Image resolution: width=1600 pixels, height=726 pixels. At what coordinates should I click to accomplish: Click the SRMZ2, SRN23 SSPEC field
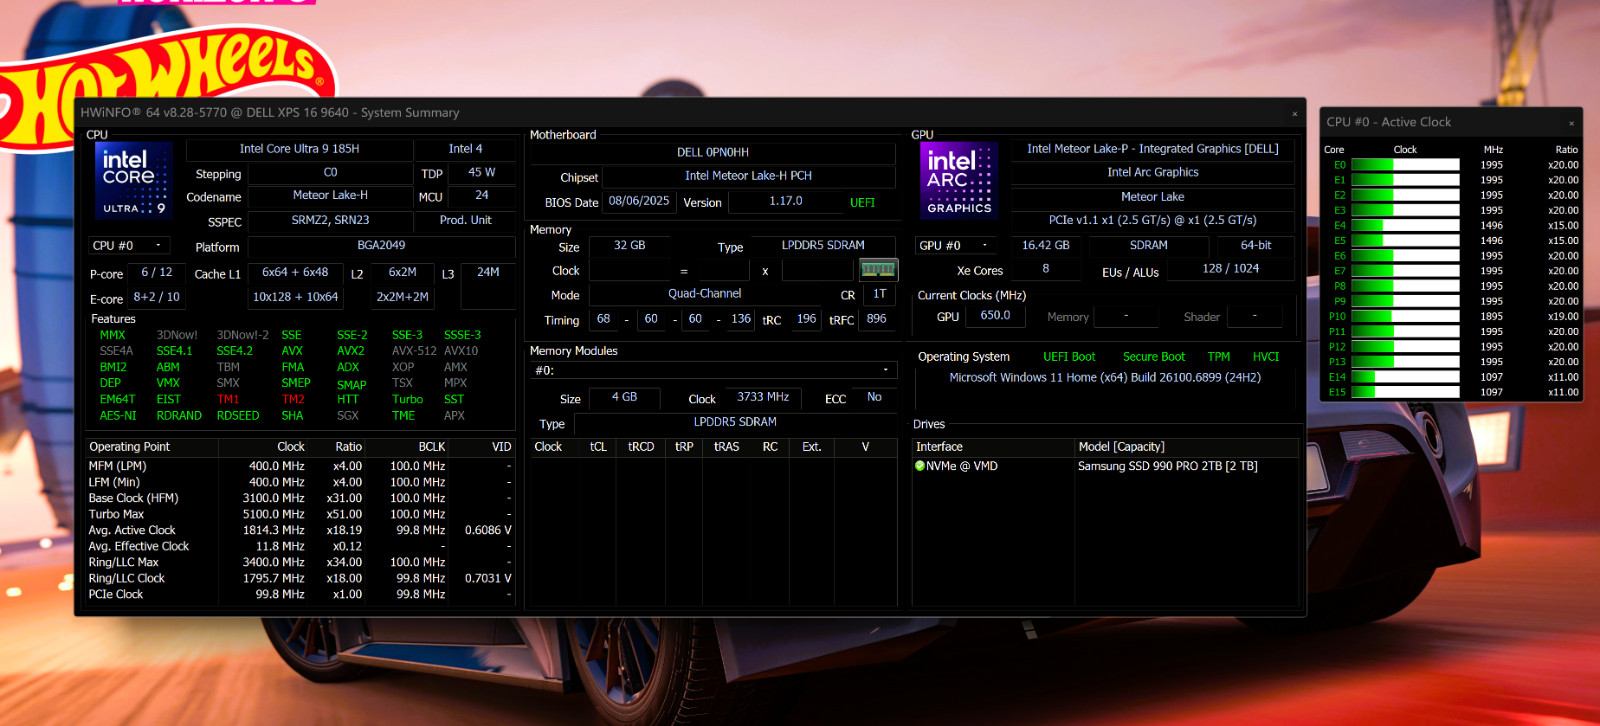click(330, 220)
